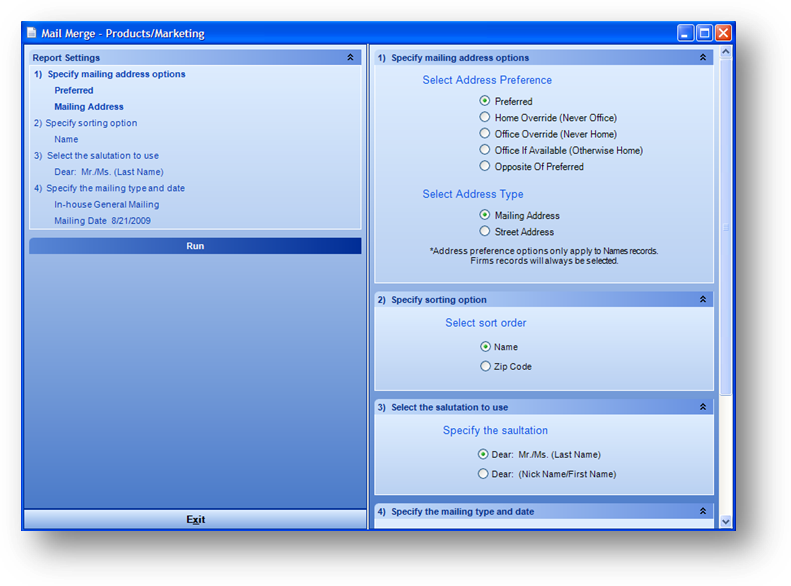Click the Select sort order heading
The image size is (791, 586).
[x=485, y=323]
